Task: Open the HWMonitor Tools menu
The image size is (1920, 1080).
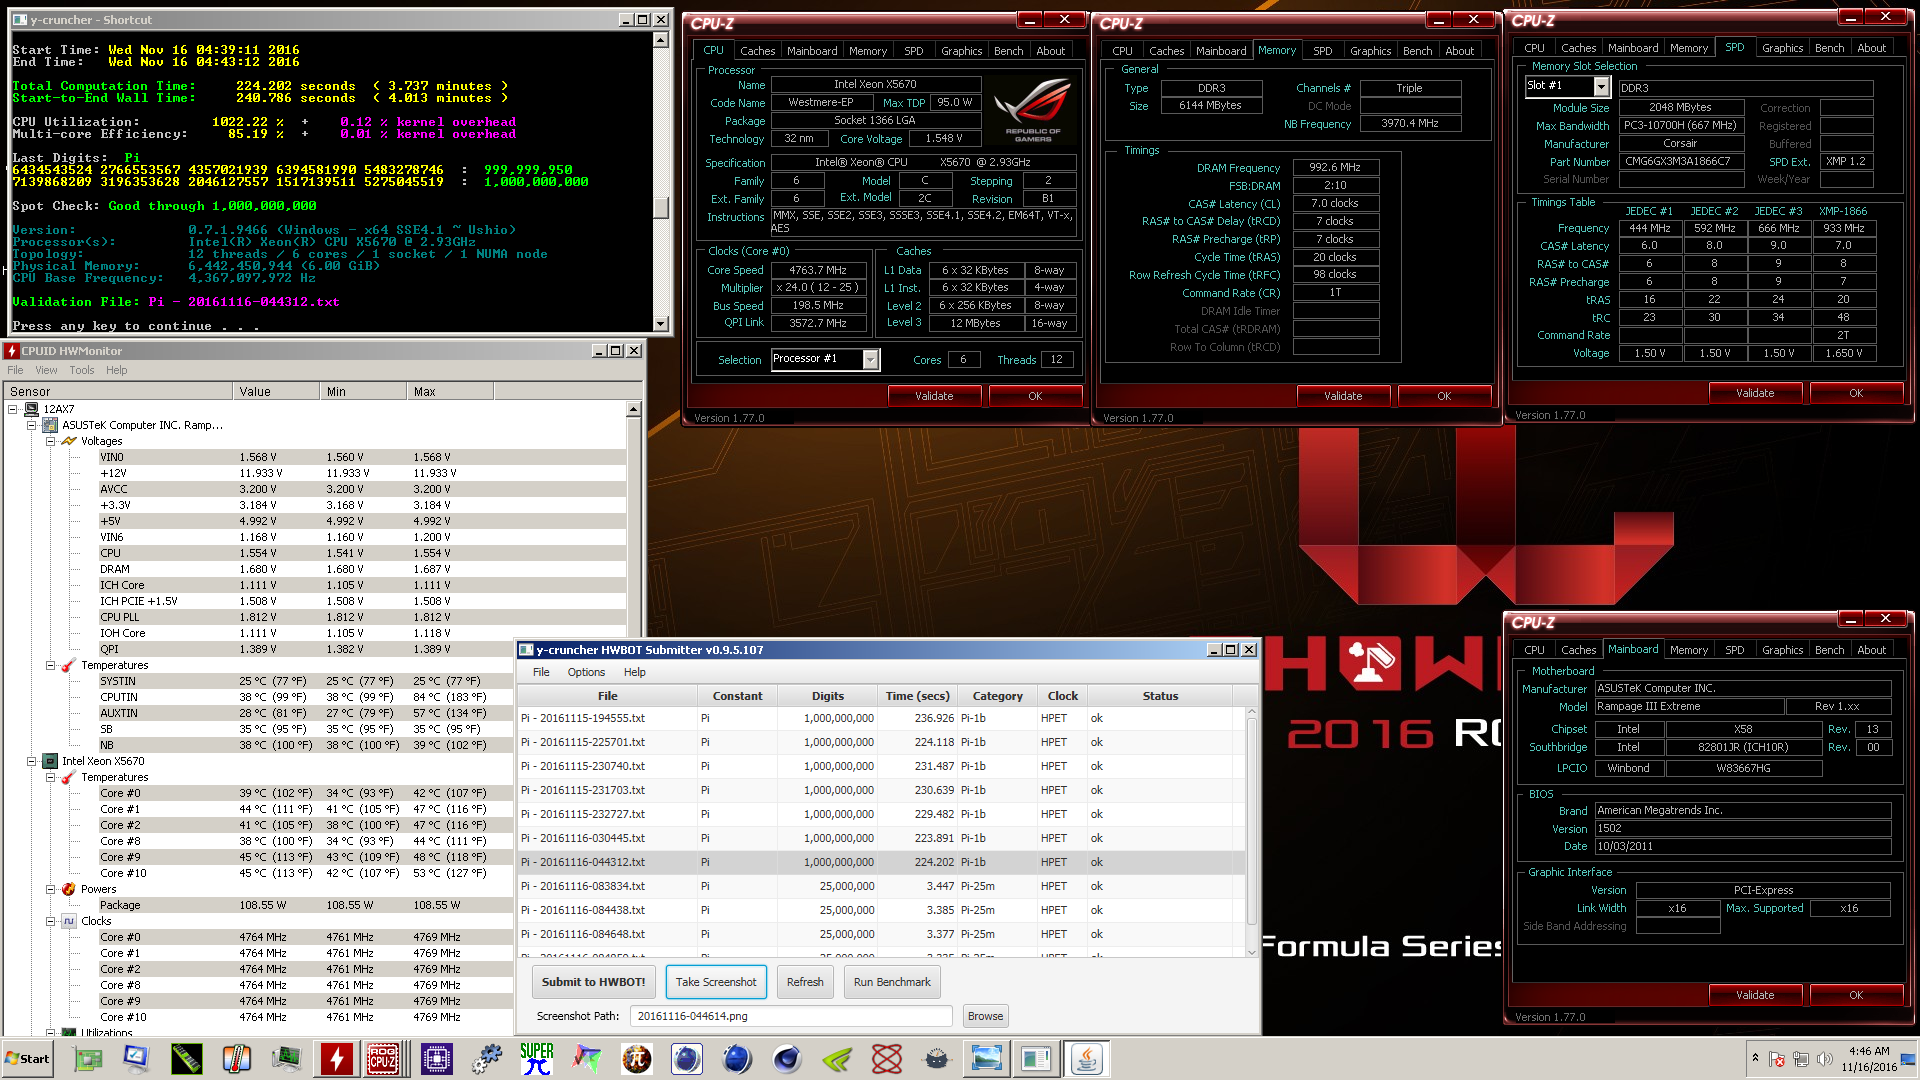Action: (x=82, y=370)
